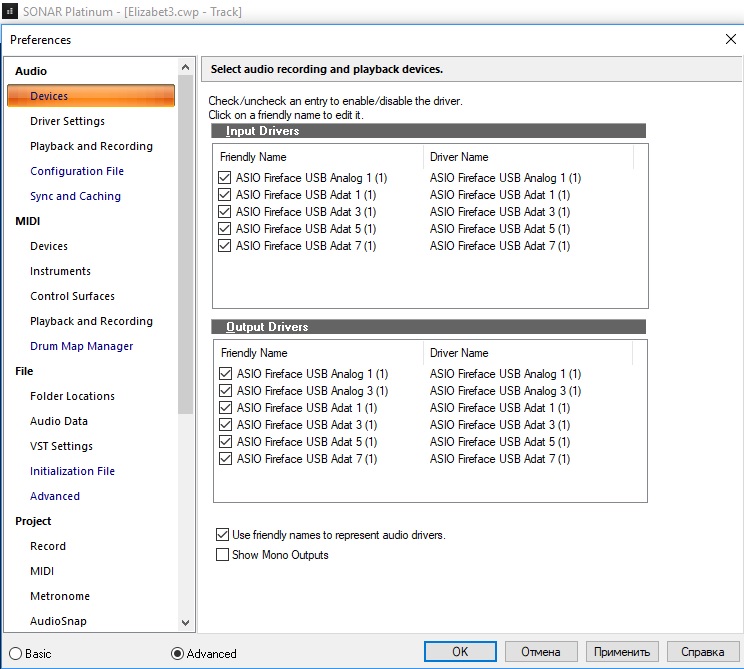Open Audio Playback and Recording page
This screenshot has width=744, height=669.
[x=91, y=146]
